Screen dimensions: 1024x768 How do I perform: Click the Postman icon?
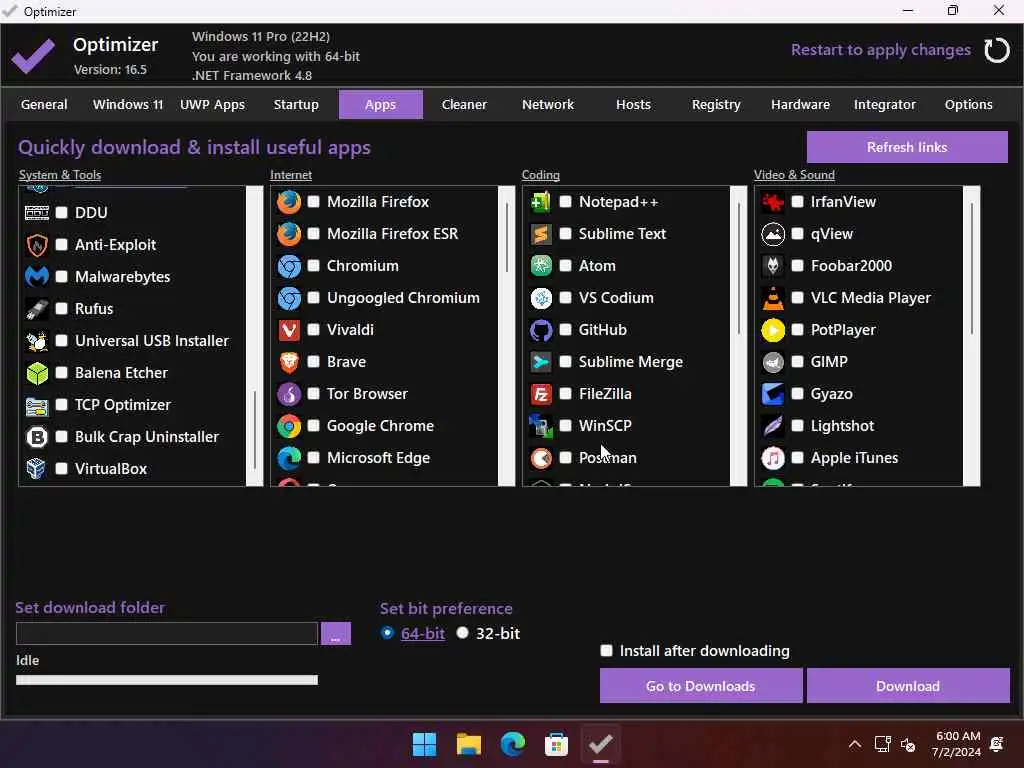tap(541, 458)
